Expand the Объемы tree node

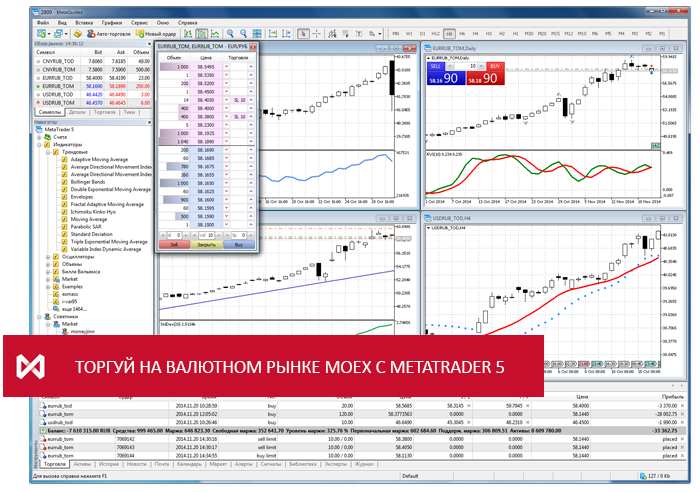click(x=48, y=264)
